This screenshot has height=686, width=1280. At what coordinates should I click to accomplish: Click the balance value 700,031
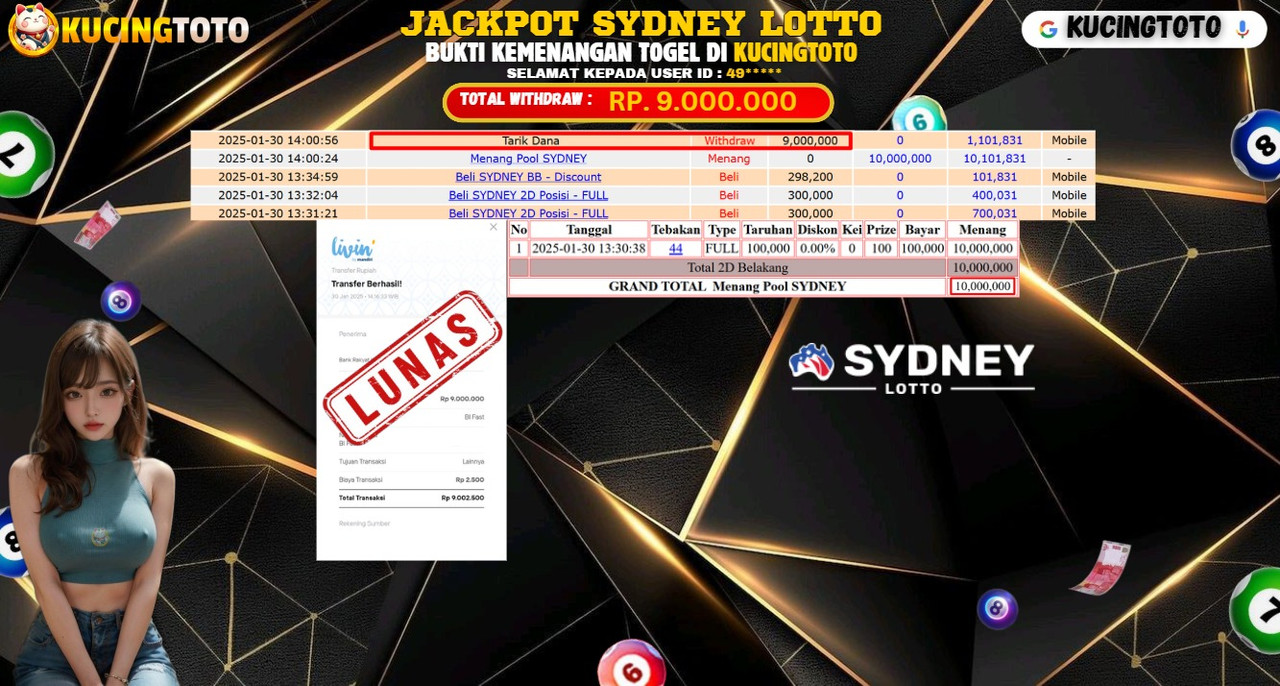(995, 213)
